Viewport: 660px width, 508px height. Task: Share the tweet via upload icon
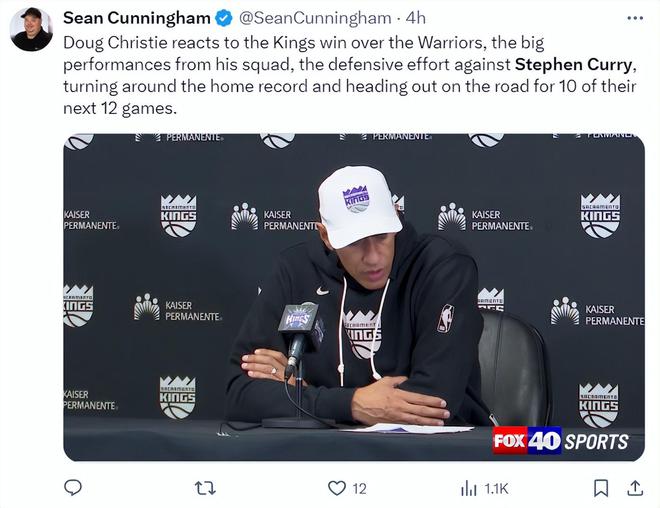click(635, 488)
